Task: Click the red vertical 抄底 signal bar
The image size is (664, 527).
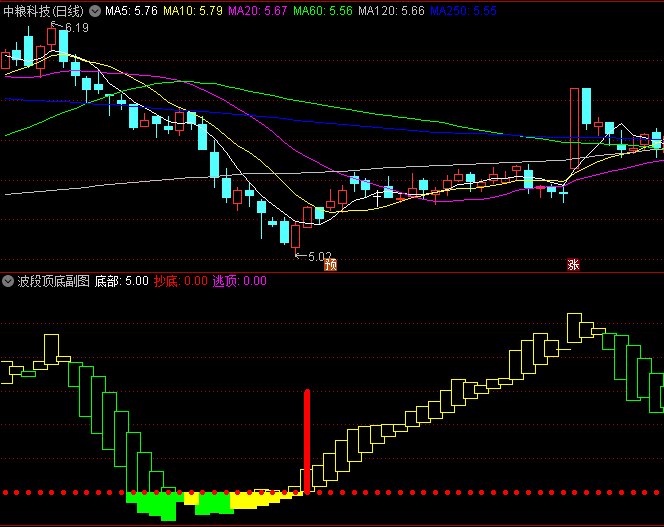Action: [307, 441]
